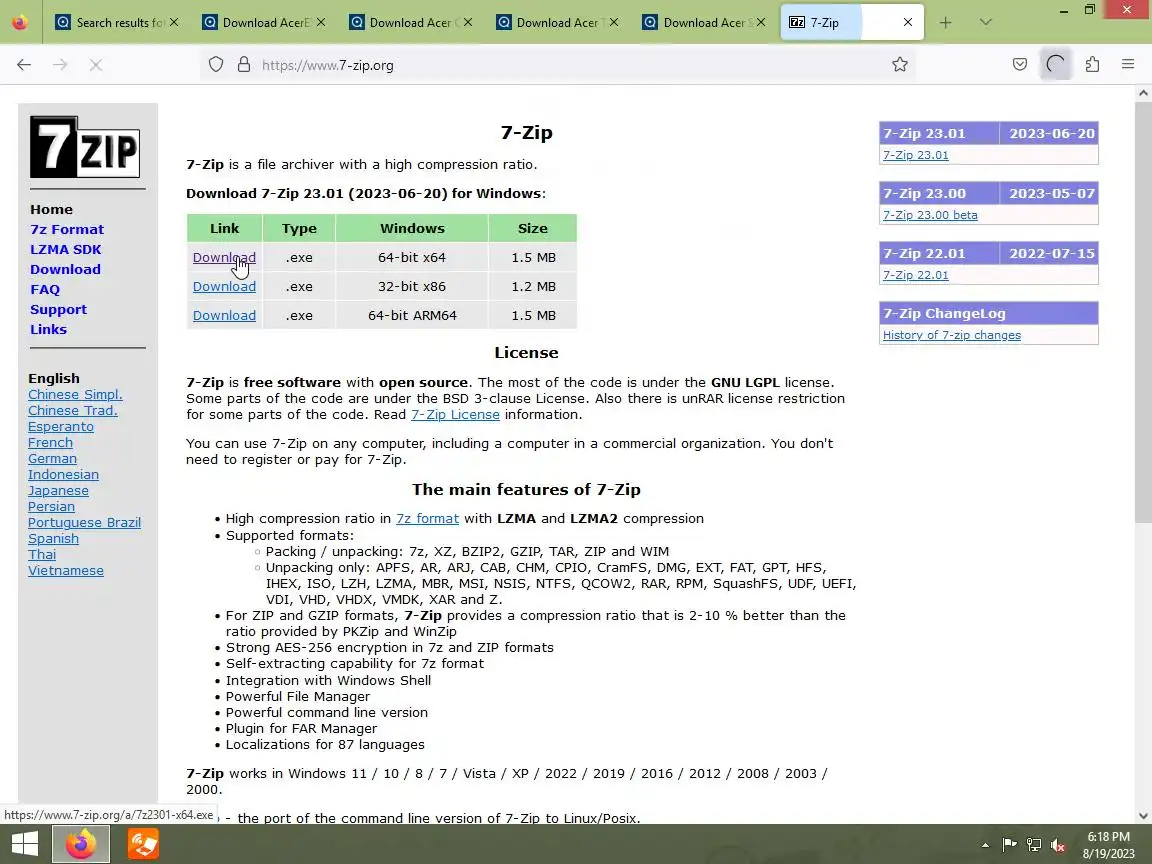This screenshot has height=864, width=1152.
Task: Open the 7-Zip 23.00 beta link
Action: point(930,215)
